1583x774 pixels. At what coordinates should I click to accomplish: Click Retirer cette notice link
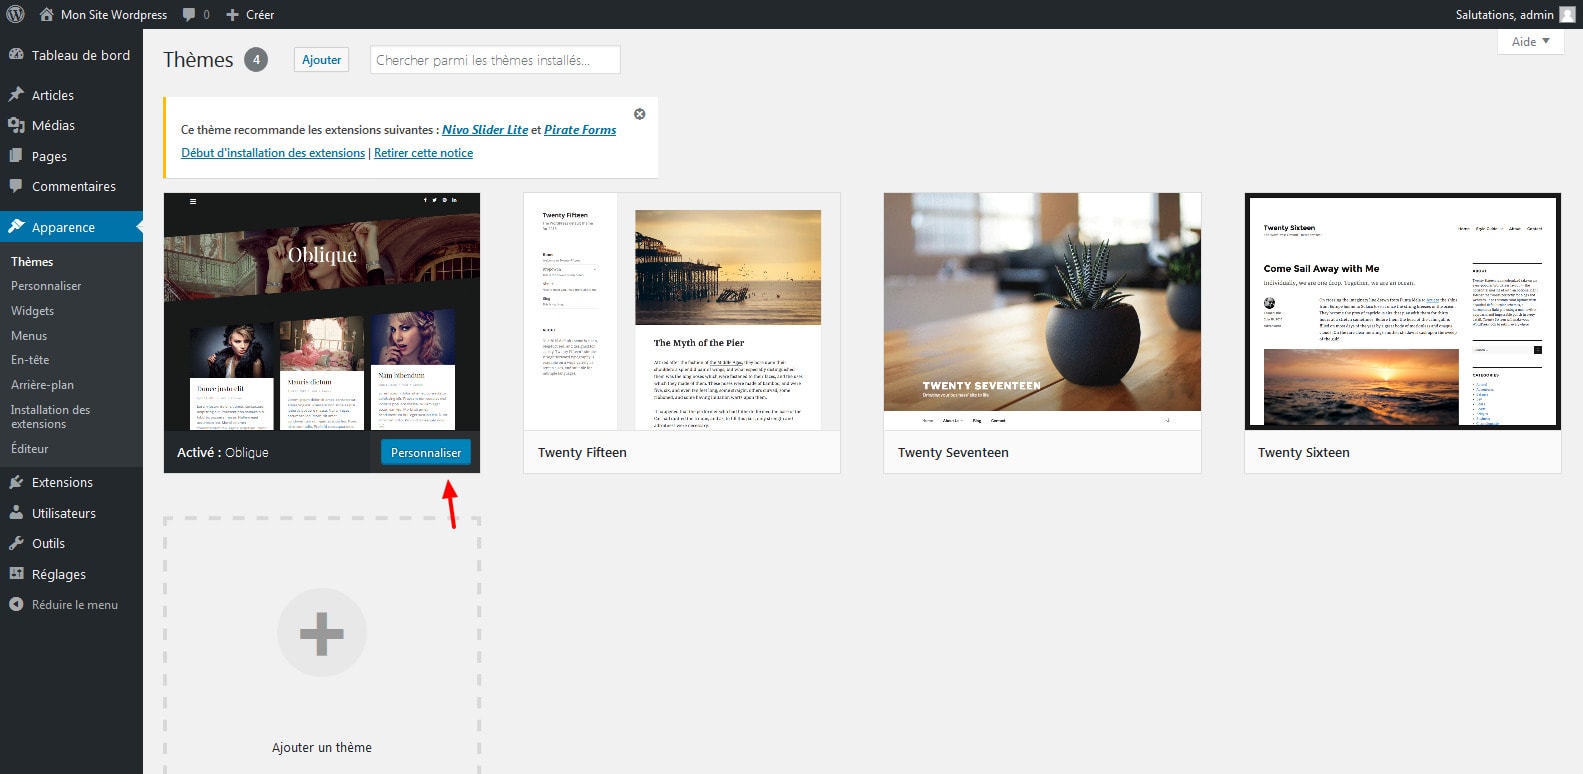tap(423, 153)
